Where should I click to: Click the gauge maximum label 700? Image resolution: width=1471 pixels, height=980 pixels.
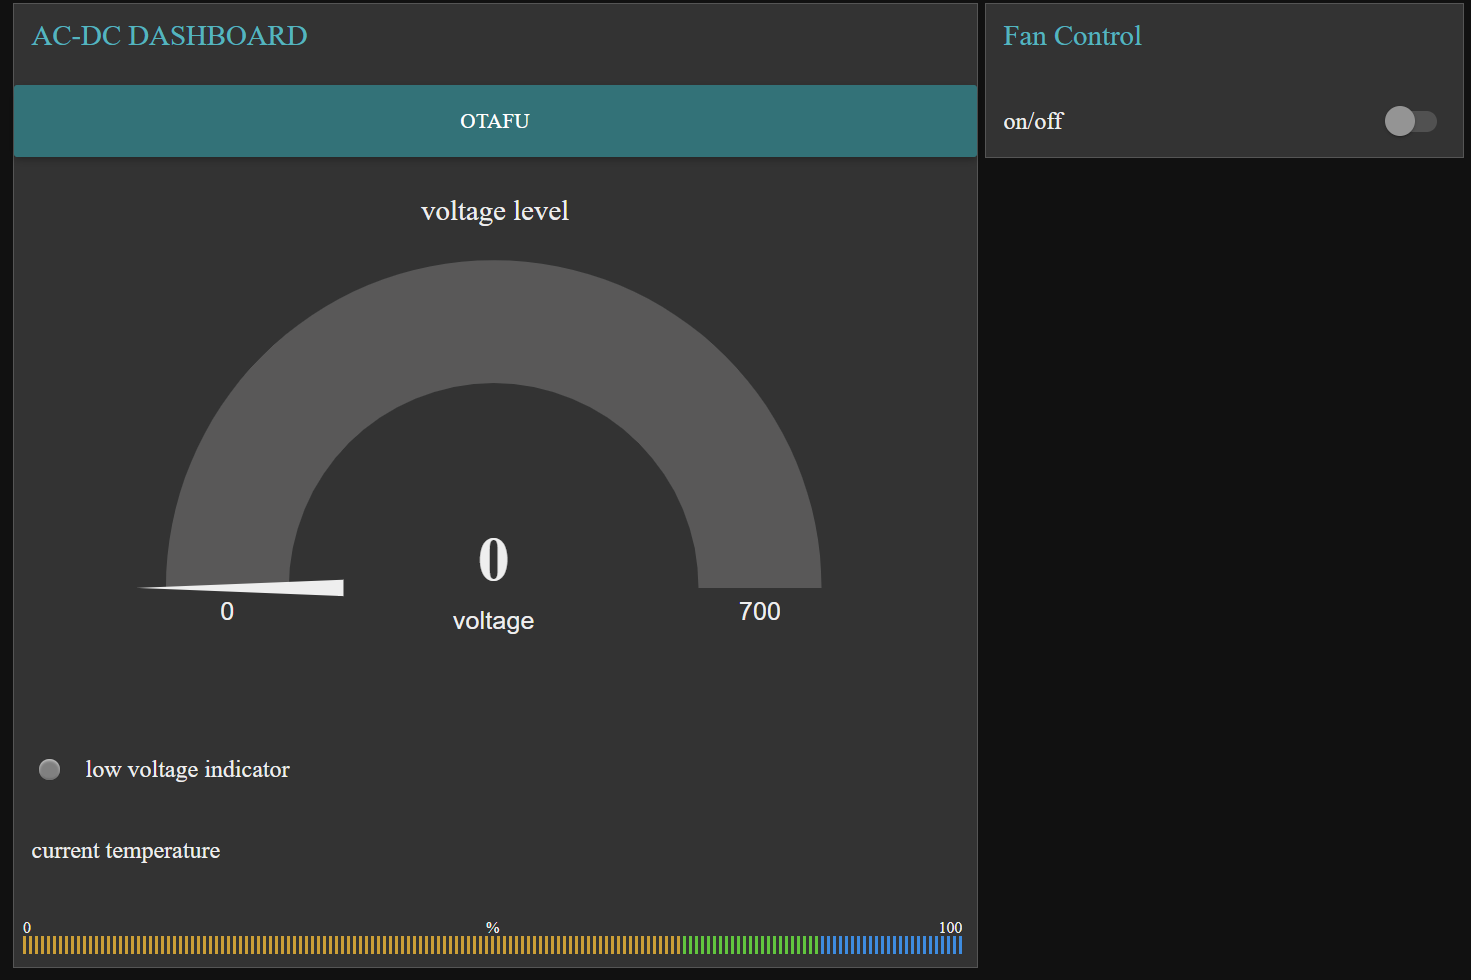pyautogui.click(x=759, y=611)
